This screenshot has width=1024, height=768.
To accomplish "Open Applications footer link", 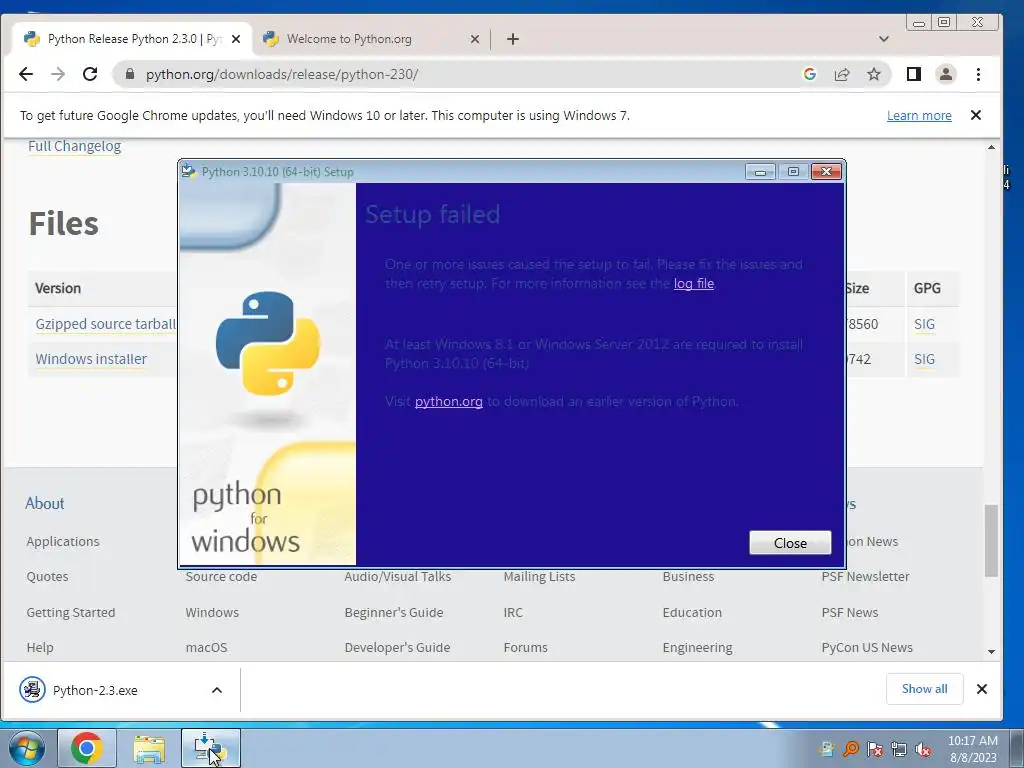I will 63,541.
